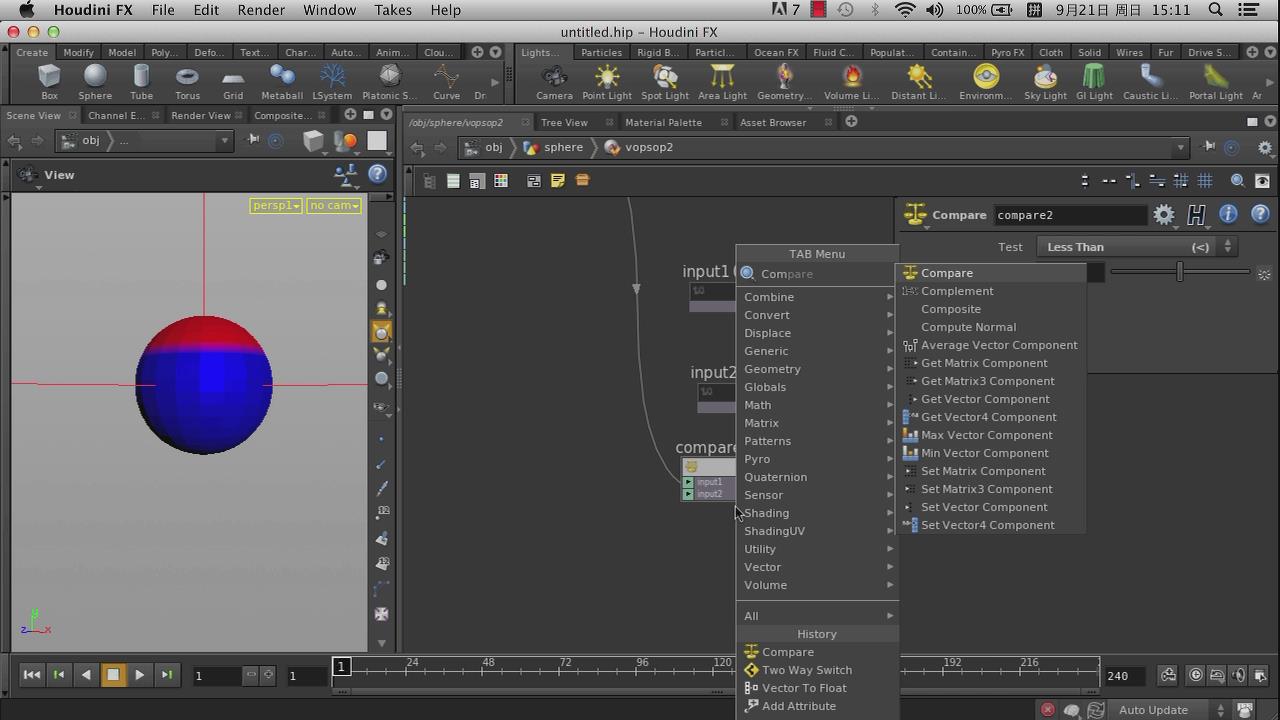The image size is (1280, 720).
Task: Open the Render menu
Action: point(260,10)
